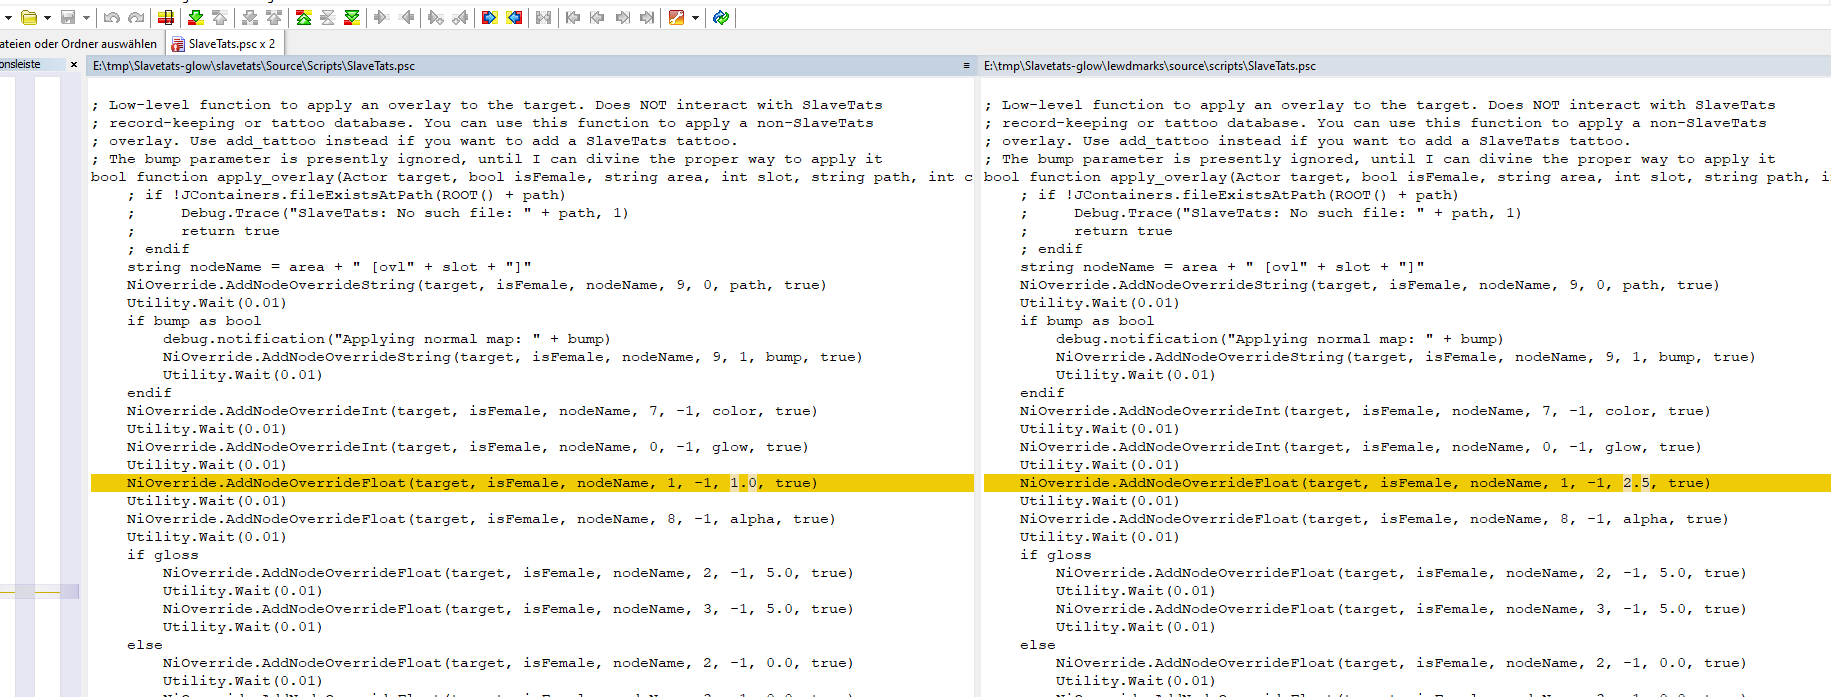
Task: Expand the Open folder dropdown arrow
Action: click(x=47, y=17)
